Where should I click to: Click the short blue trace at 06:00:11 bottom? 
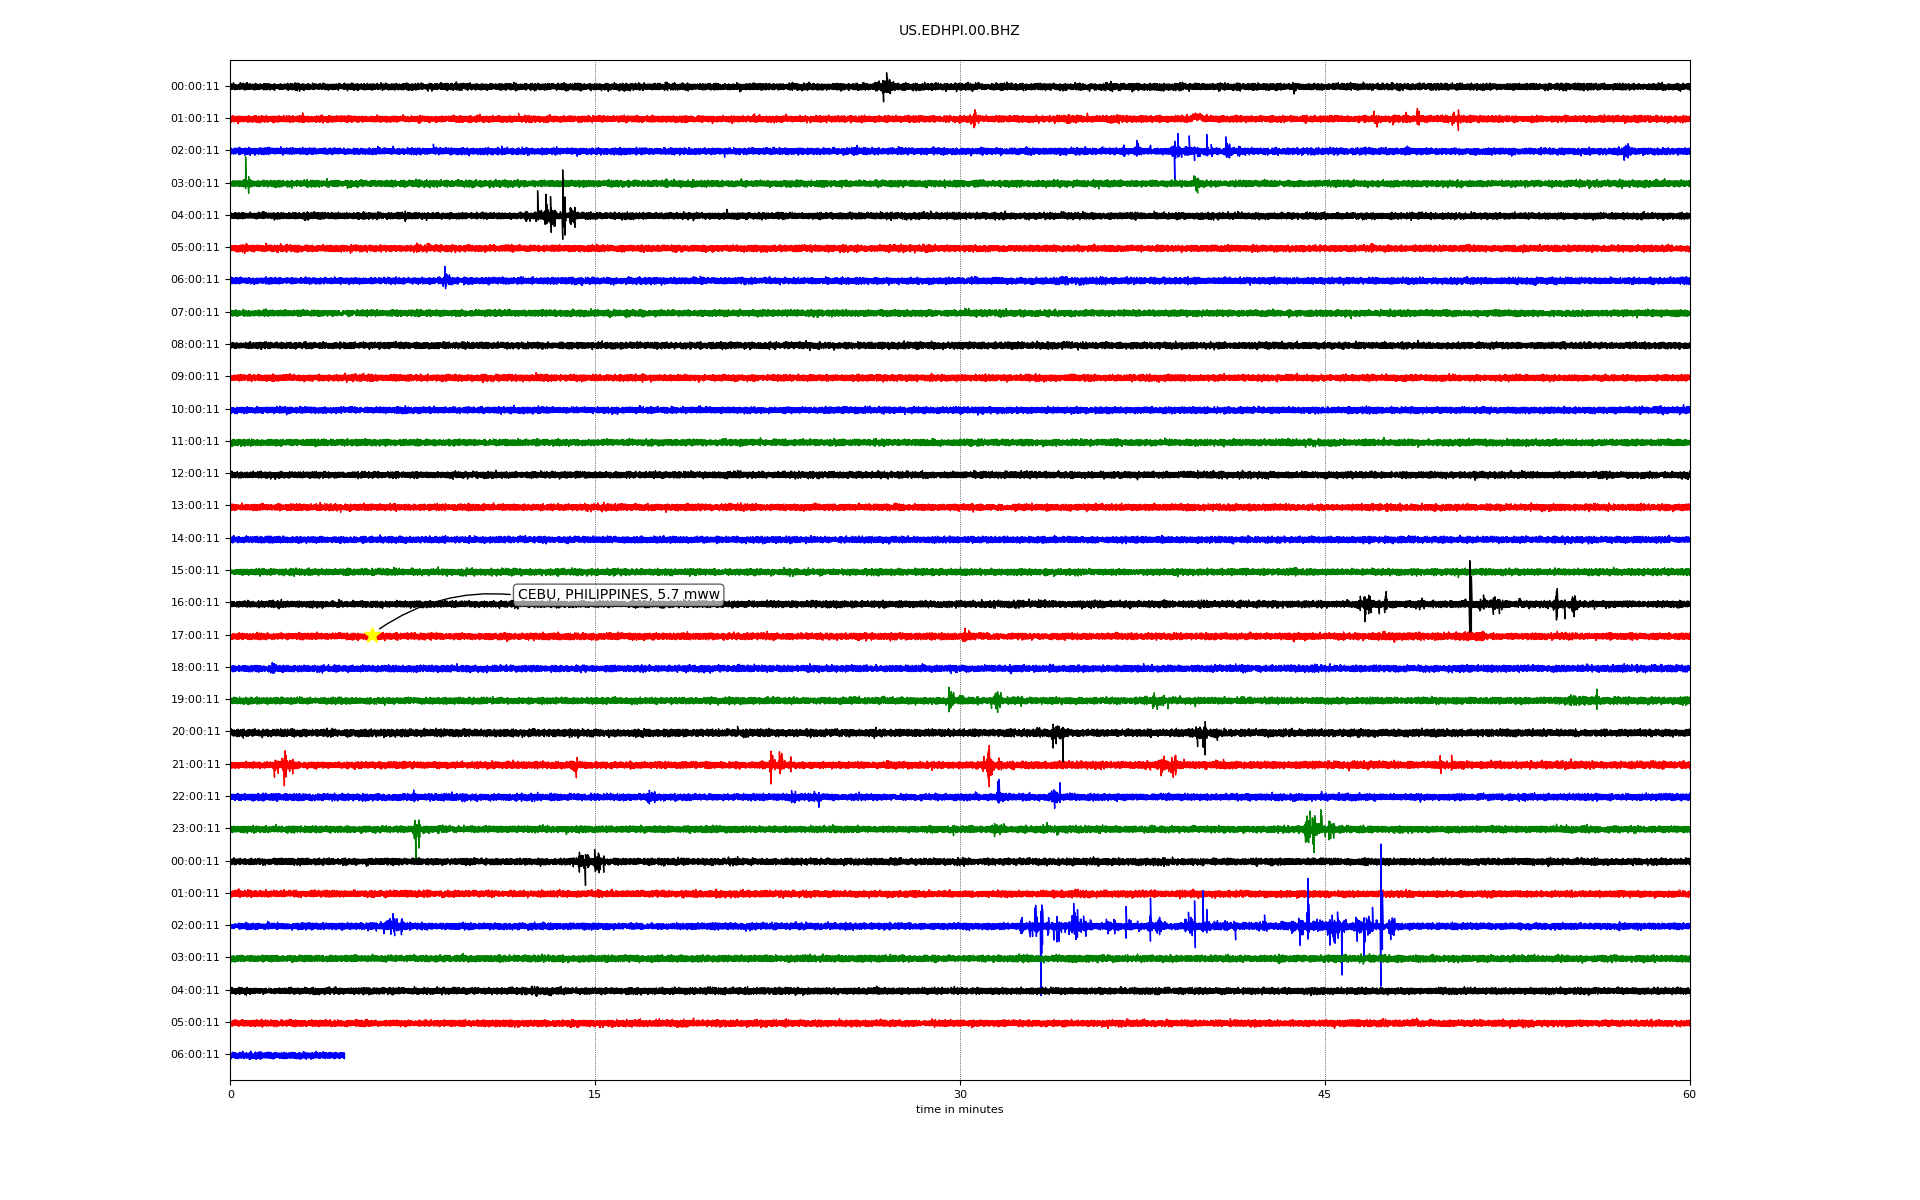[x=288, y=1055]
